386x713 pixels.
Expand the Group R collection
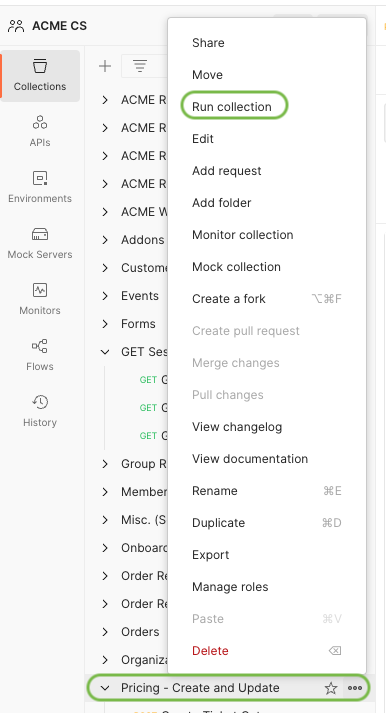(x=105, y=464)
